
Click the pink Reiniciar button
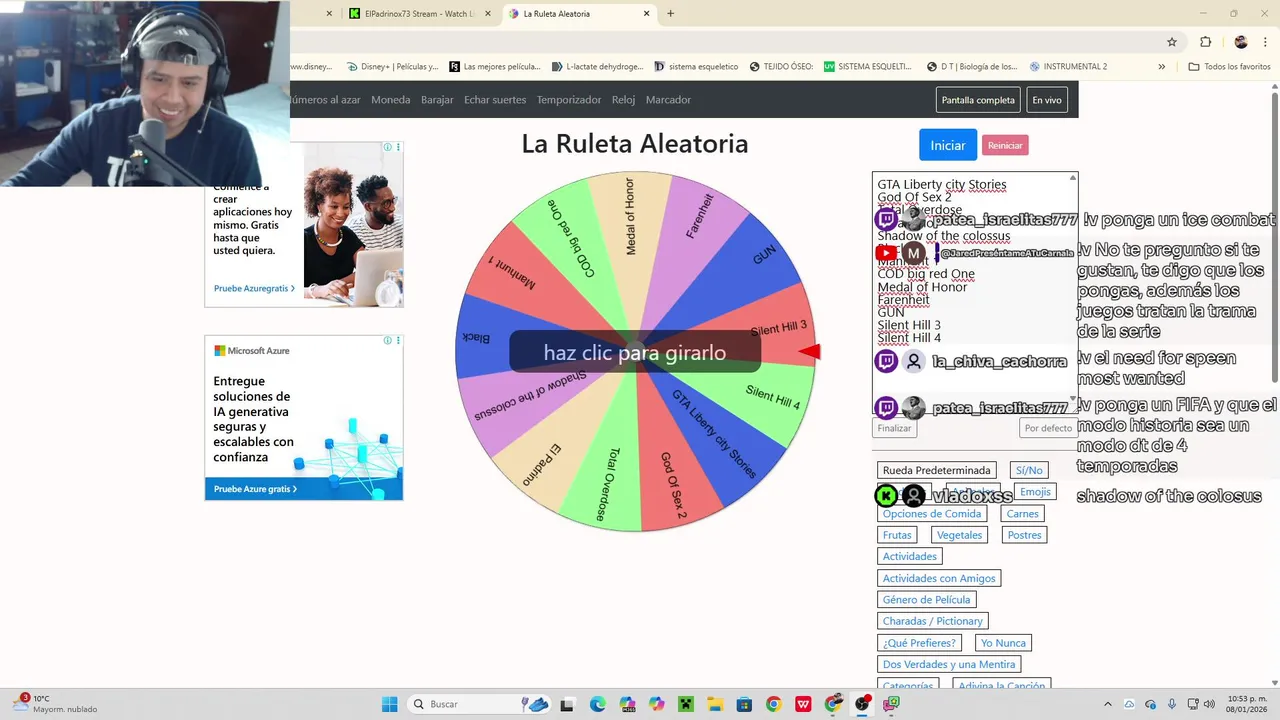tap(1005, 145)
